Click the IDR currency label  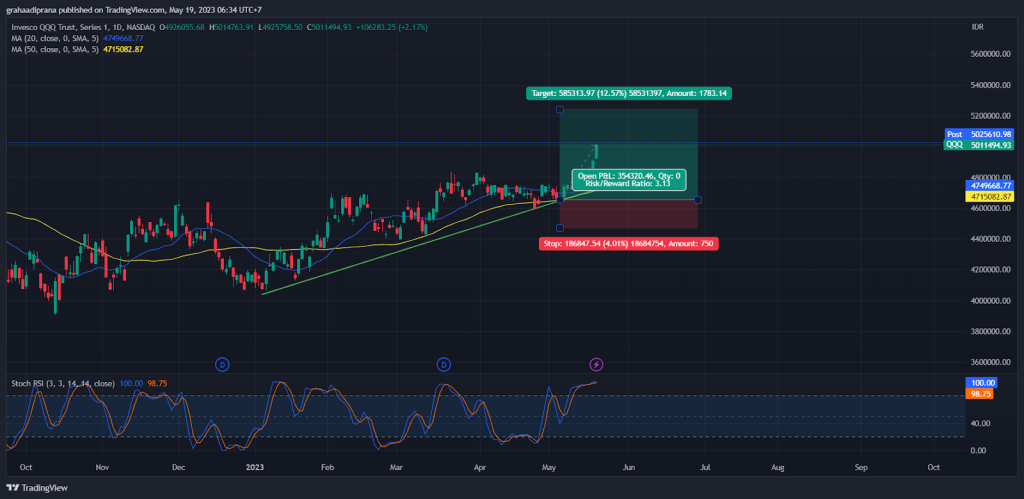(x=978, y=27)
